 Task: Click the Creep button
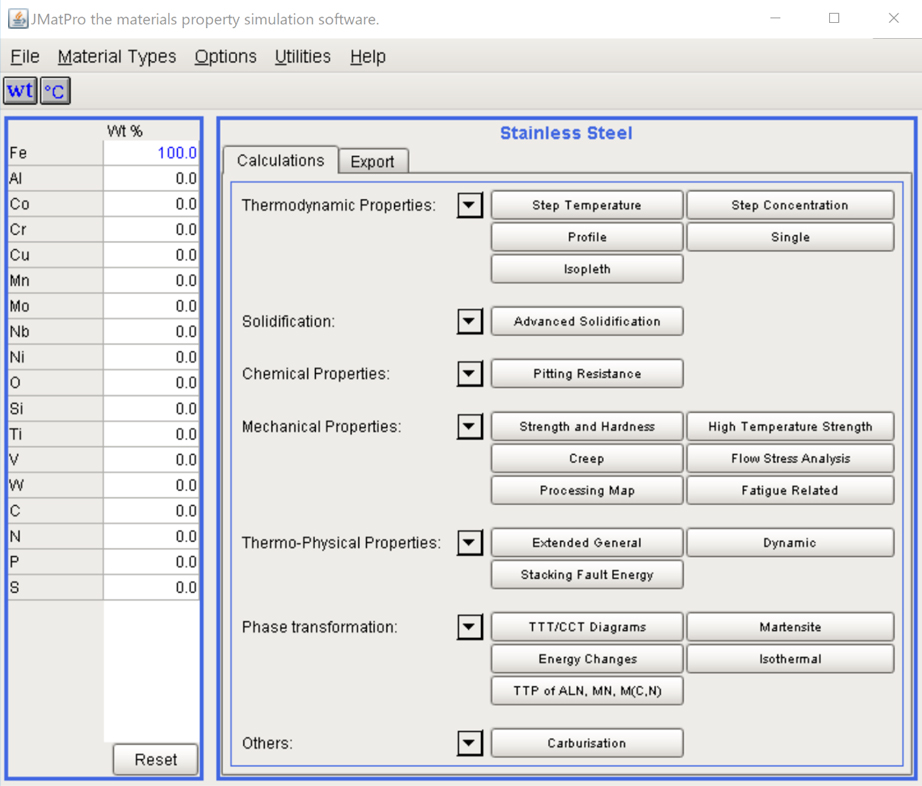point(587,458)
